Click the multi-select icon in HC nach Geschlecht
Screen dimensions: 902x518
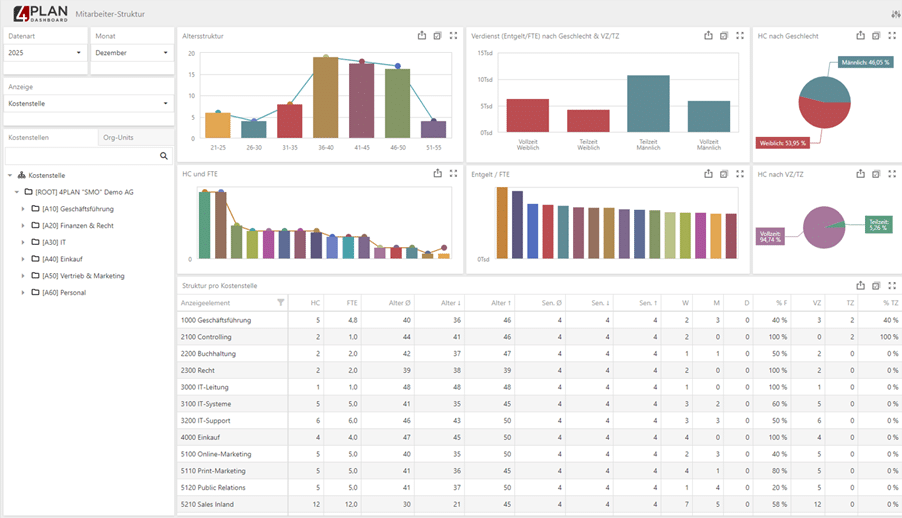coord(876,36)
